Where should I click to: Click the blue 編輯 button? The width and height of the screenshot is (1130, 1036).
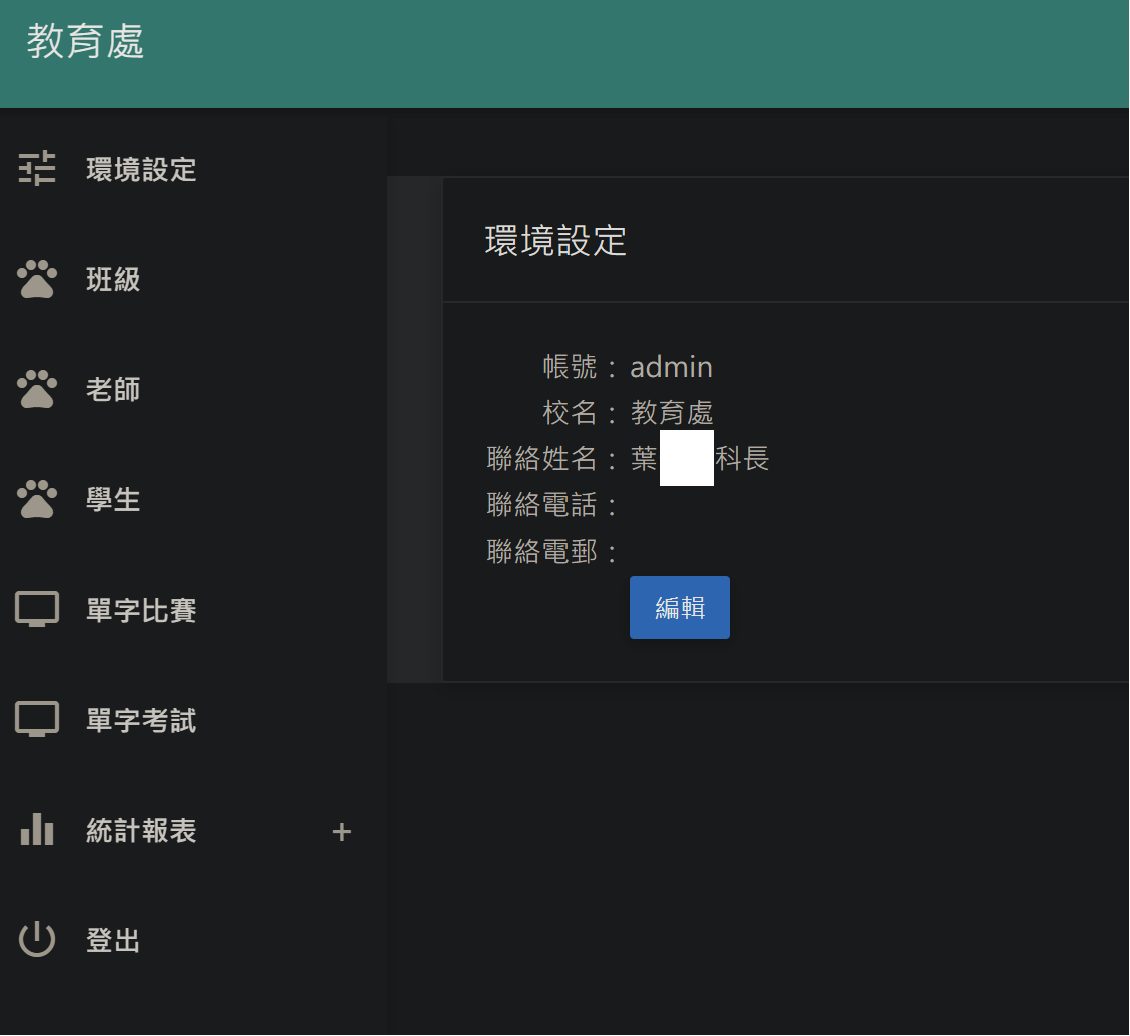(x=680, y=607)
